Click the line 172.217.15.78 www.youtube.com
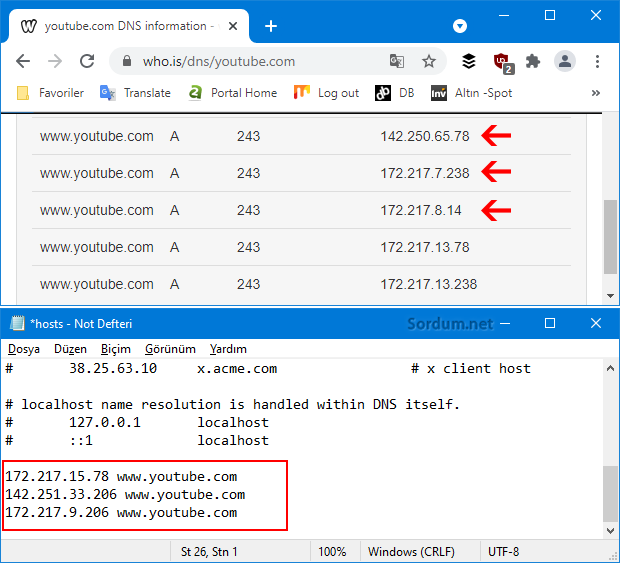Viewport: 620px width, 563px height. pos(121,476)
